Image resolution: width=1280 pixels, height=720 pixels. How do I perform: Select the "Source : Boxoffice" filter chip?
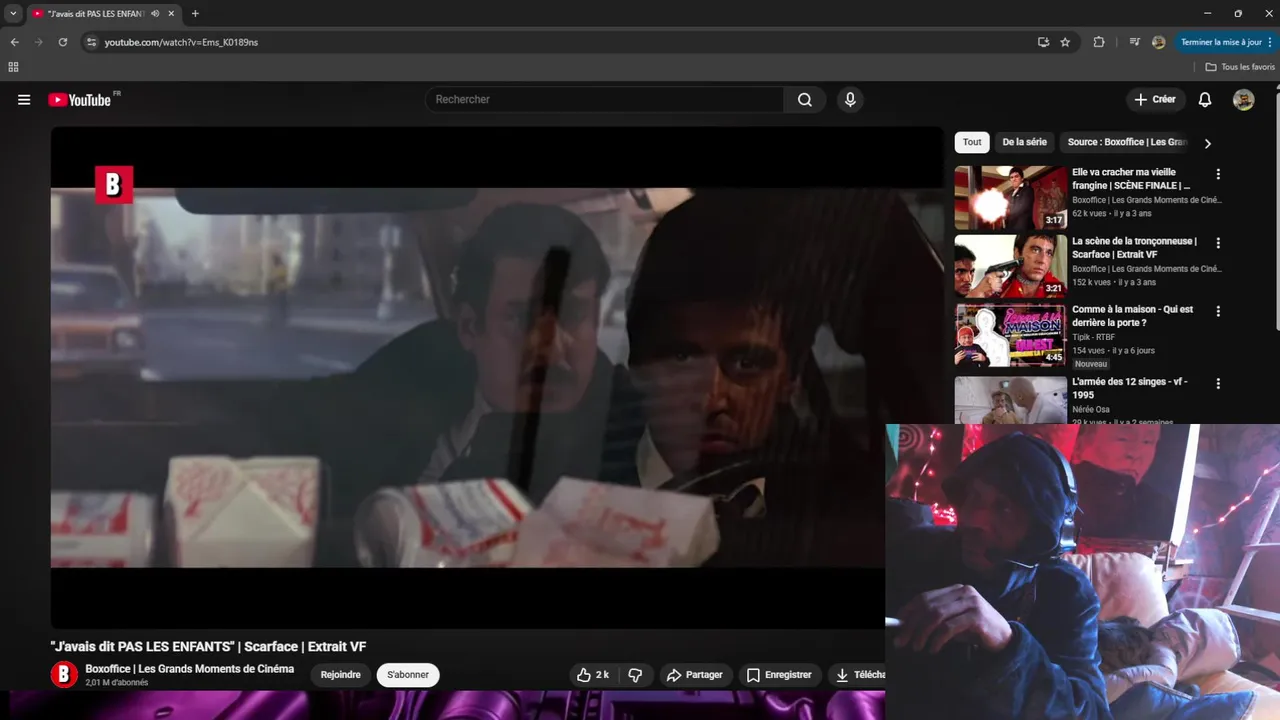tap(1126, 142)
